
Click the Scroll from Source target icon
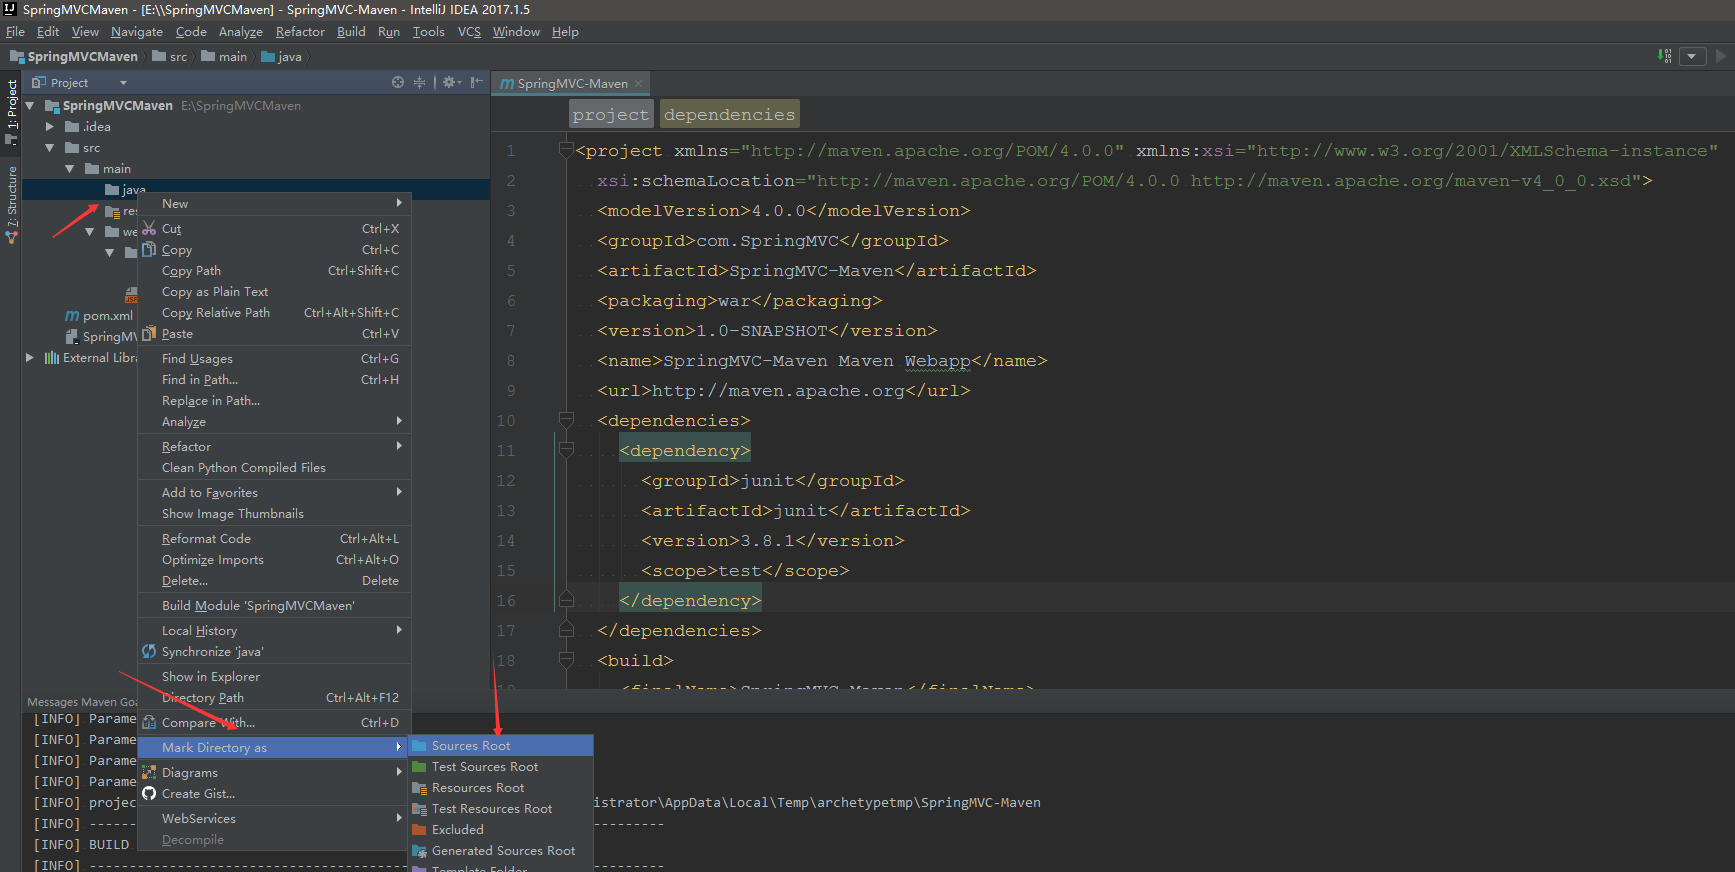(398, 82)
